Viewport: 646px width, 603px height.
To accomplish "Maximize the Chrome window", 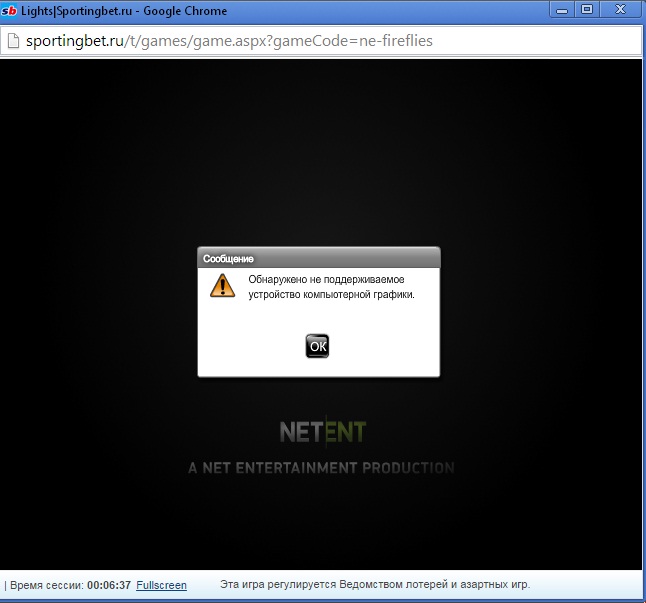I will (587, 9).
